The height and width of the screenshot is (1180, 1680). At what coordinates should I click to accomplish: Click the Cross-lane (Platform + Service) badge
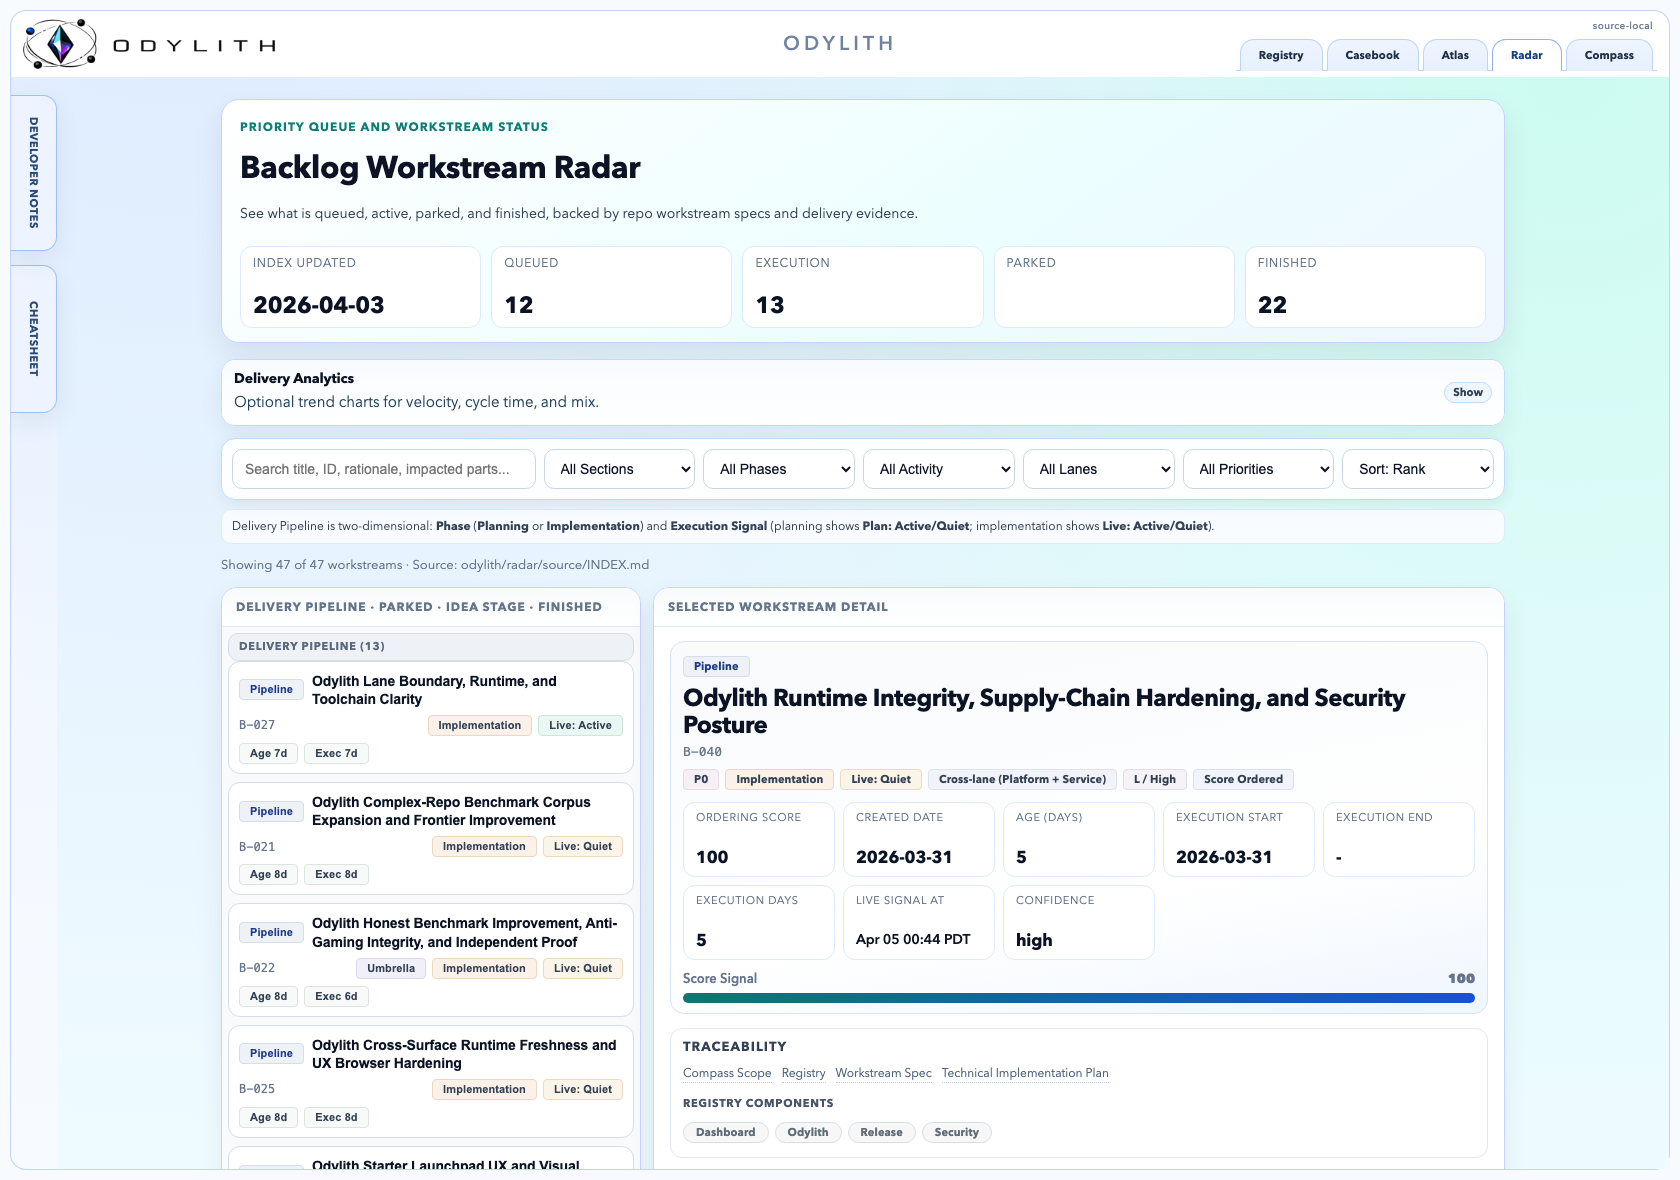pos(1022,779)
